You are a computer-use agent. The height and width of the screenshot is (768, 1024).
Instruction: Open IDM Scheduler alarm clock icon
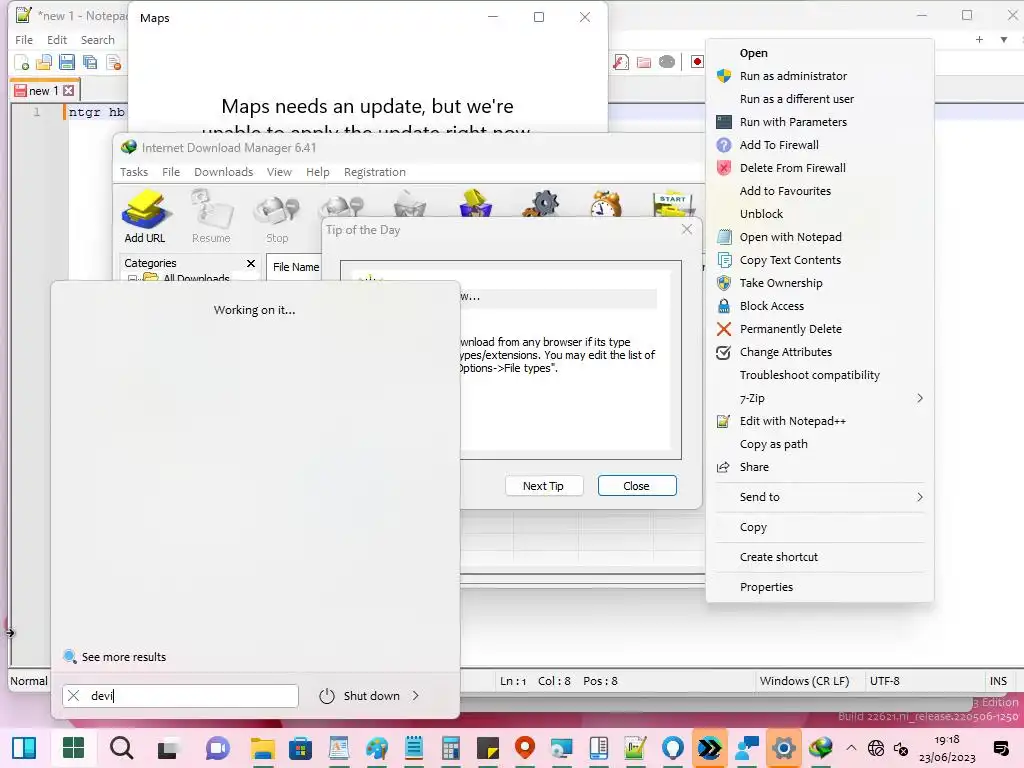(x=606, y=203)
